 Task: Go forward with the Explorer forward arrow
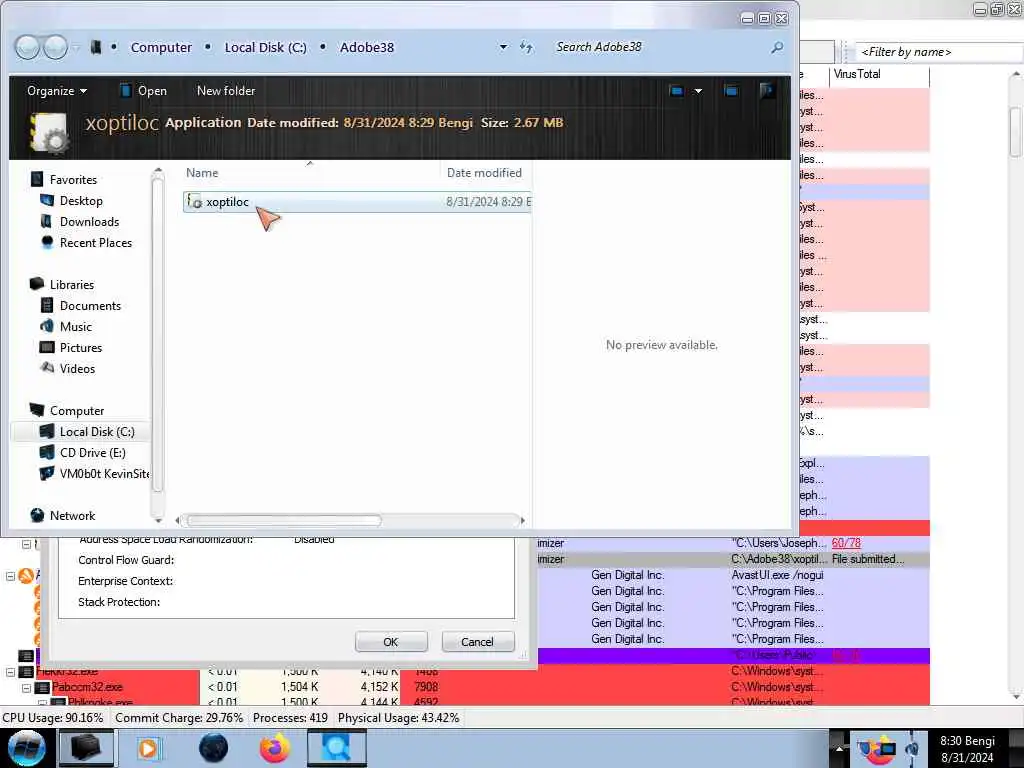tap(55, 47)
